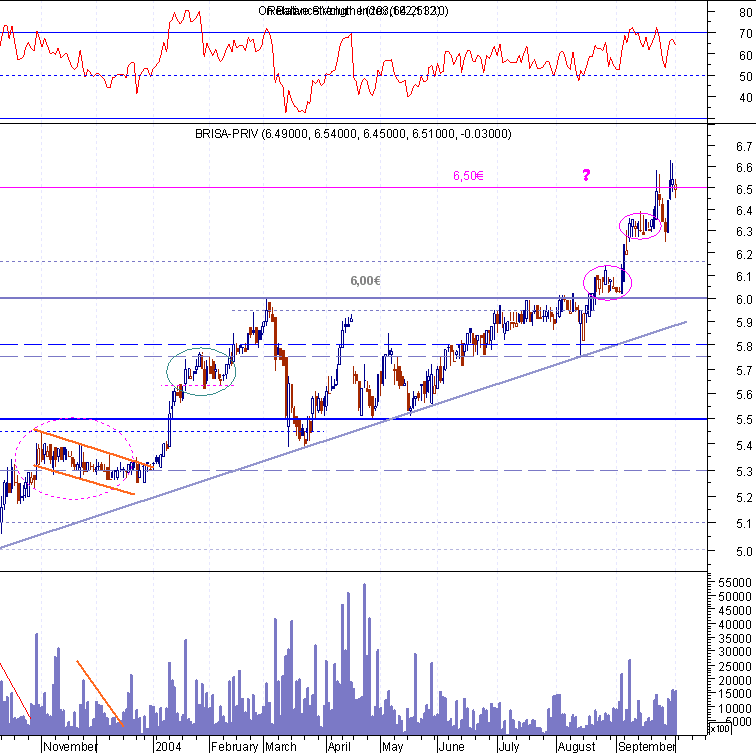Image resolution: width=756 pixels, height=753 pixels.
Task: Click the magenta 6,50€ resistance label
Action: point(468,175)
